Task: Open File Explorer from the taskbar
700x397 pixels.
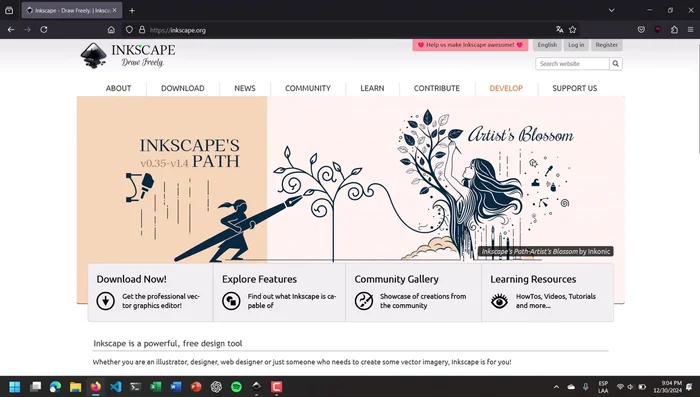Action: (75, 387)
